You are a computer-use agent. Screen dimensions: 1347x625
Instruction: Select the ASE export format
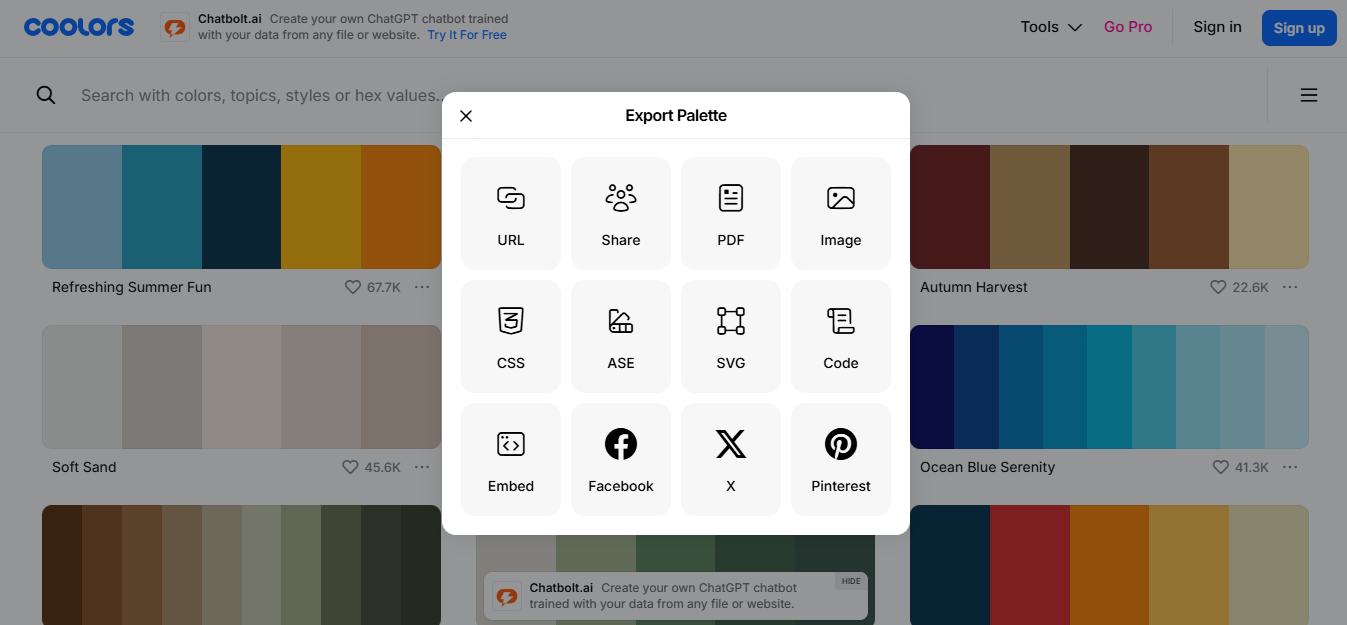(621, 336)
